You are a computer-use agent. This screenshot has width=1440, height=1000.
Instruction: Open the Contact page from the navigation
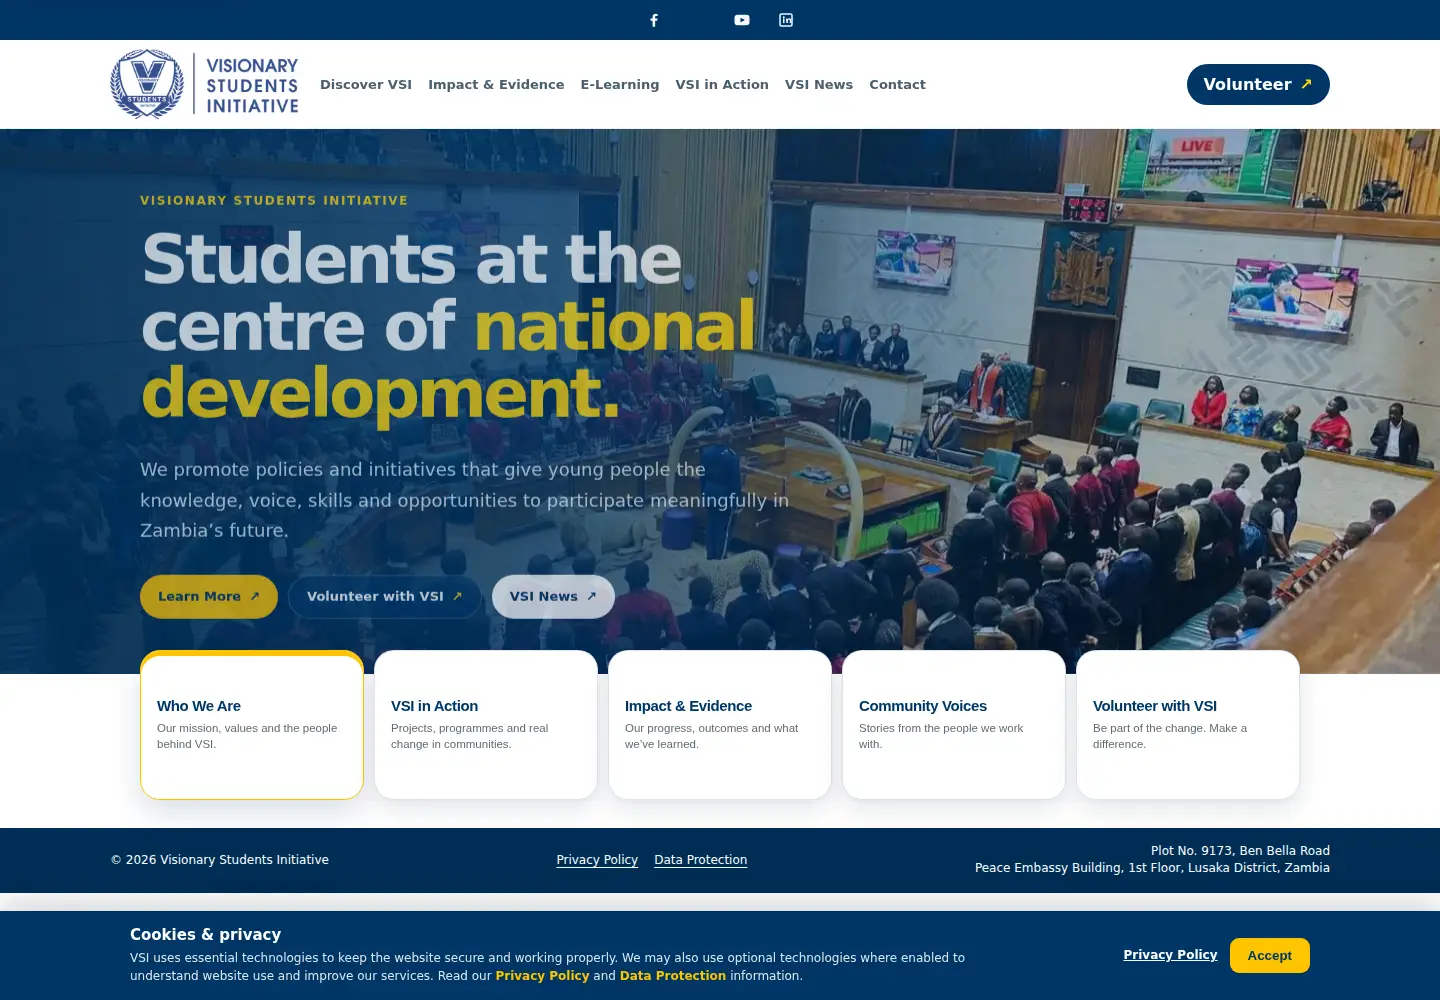coord(897,84)
